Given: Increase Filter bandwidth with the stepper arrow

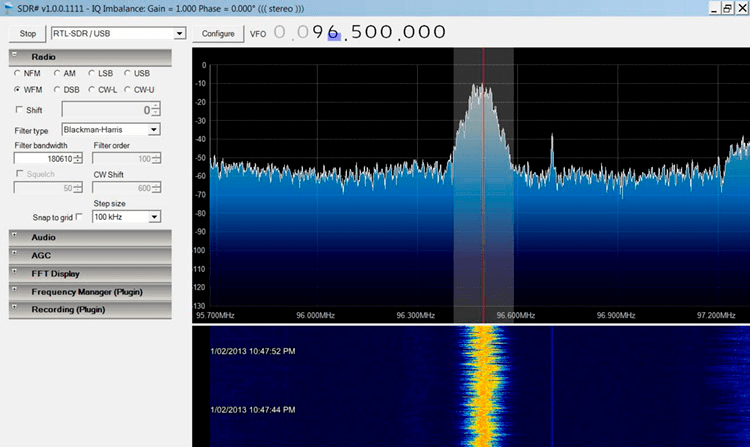Looking at the screenshot, I should (x=78, y=155).
